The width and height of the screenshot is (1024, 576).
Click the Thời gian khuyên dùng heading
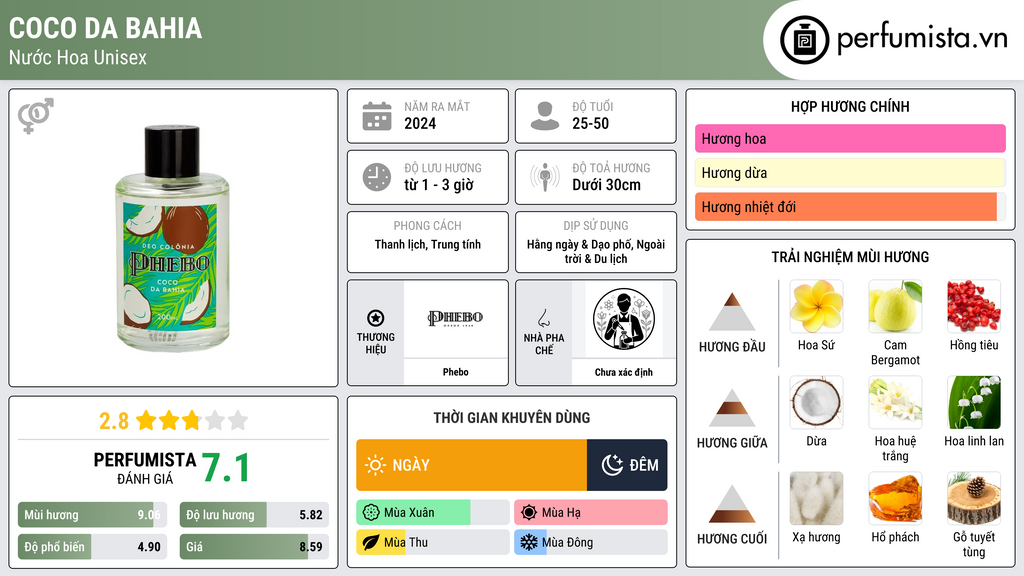(512, 418)
